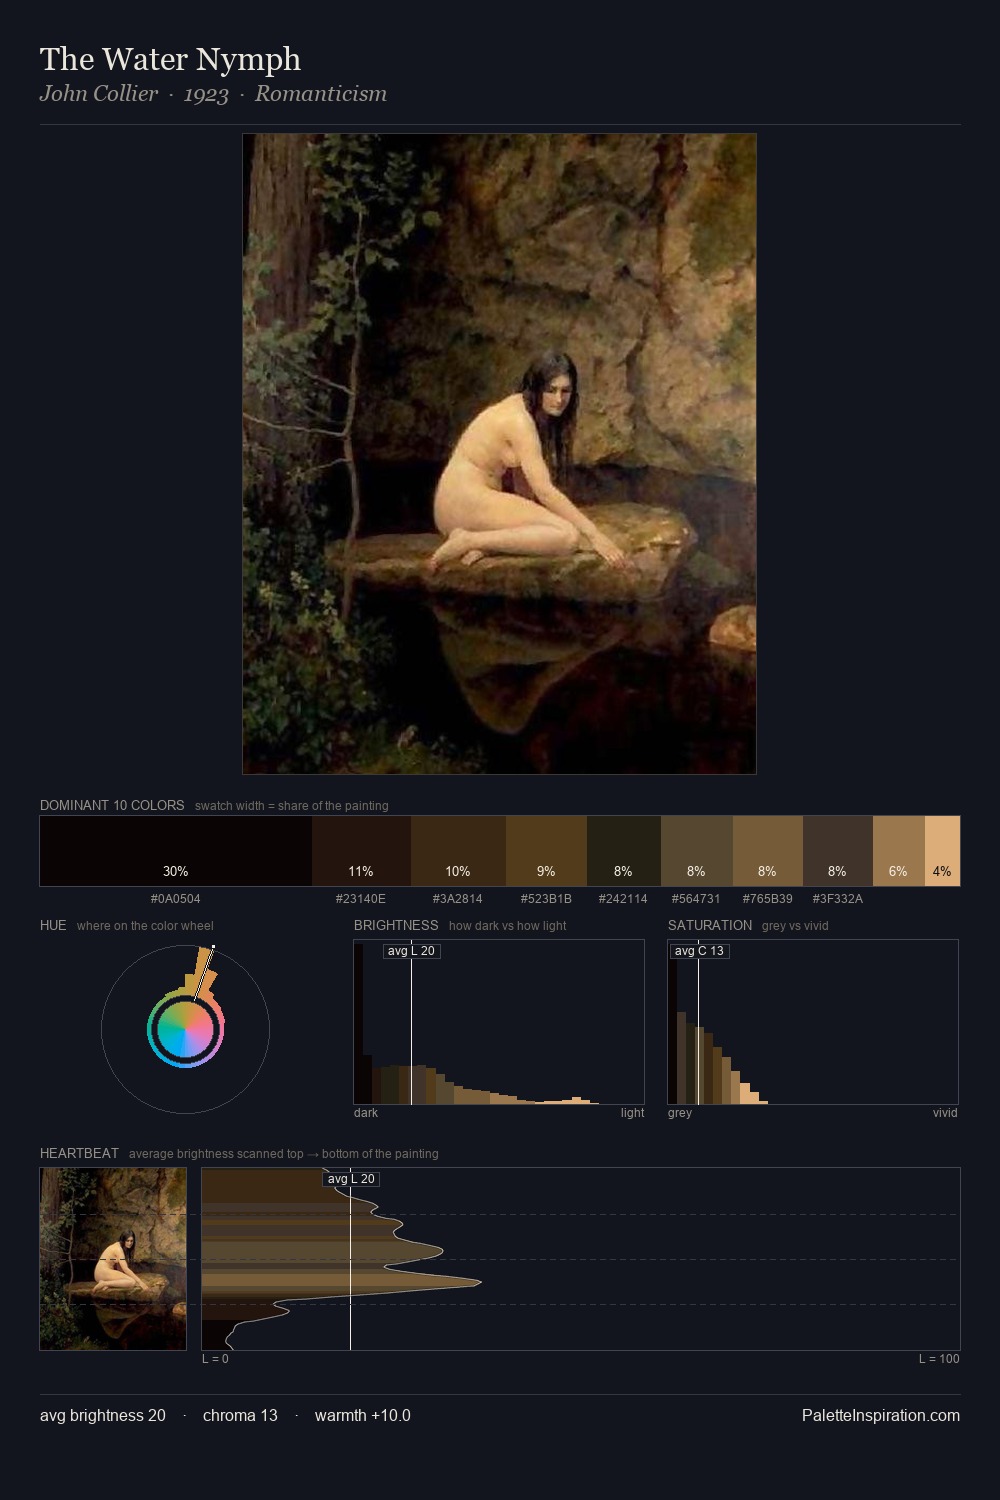Select the 4% light peach swatch
The image size is (1000, 1500).
point(942,851)
